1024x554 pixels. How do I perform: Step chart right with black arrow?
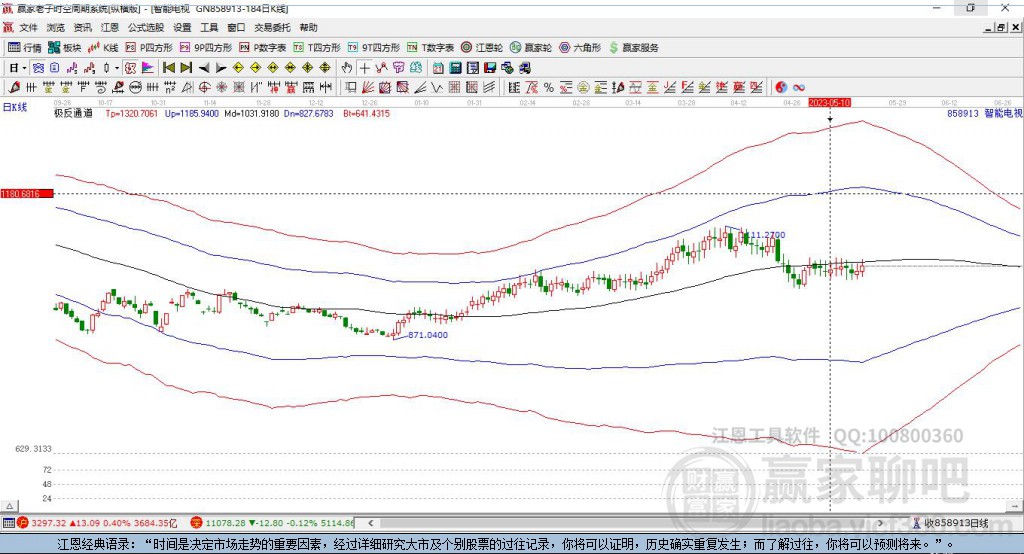[x=221, y=68]
